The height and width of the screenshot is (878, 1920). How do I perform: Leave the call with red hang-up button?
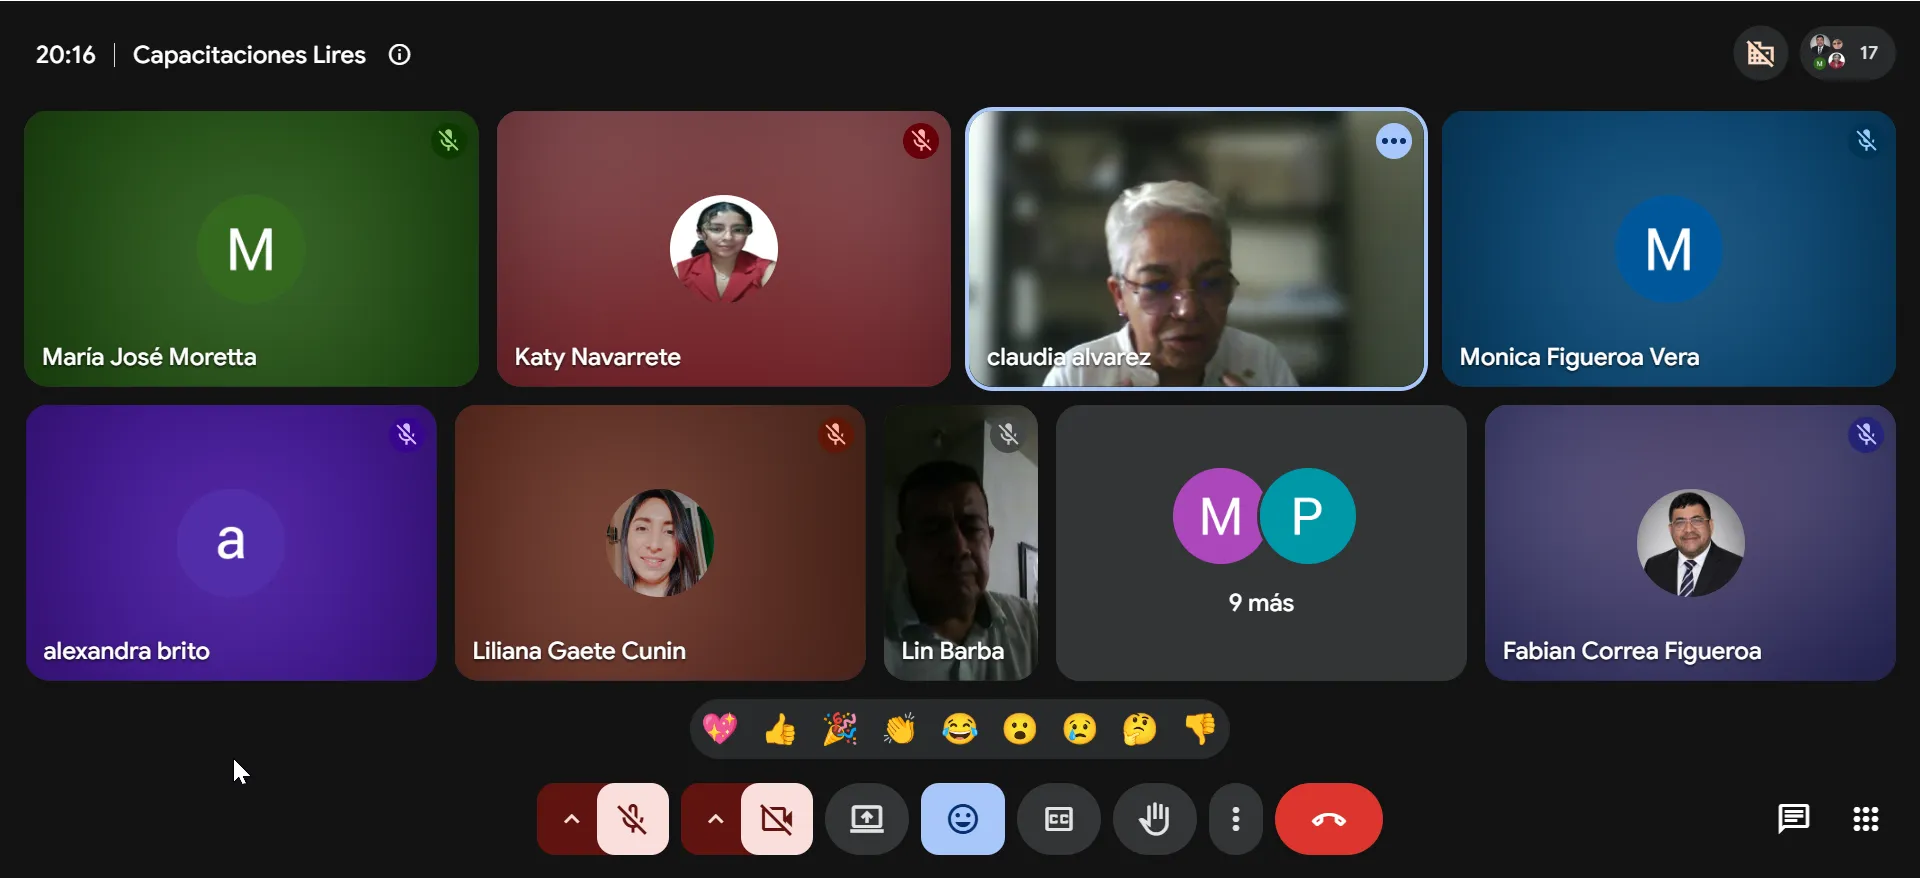point(1329,819)
